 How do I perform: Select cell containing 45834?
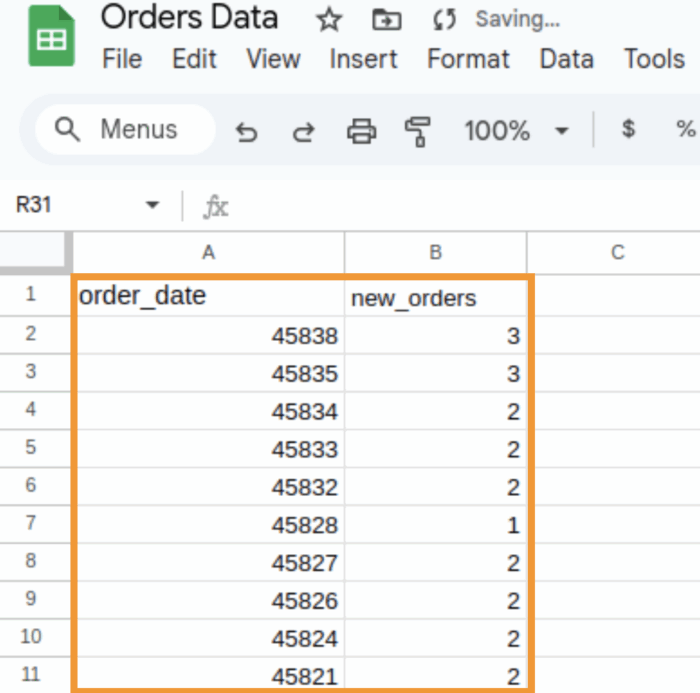pyautogui.click(x=210, y=411)
